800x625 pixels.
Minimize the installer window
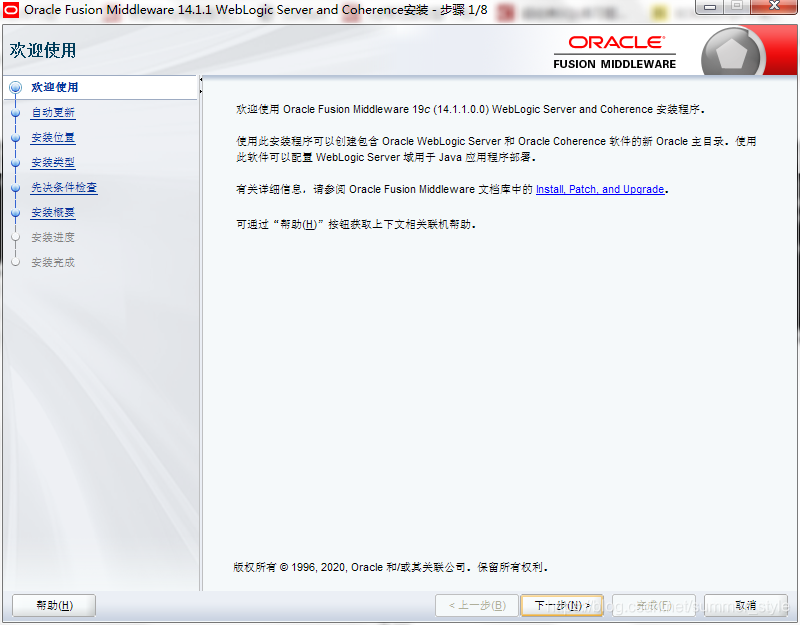[x=709, y=7]
